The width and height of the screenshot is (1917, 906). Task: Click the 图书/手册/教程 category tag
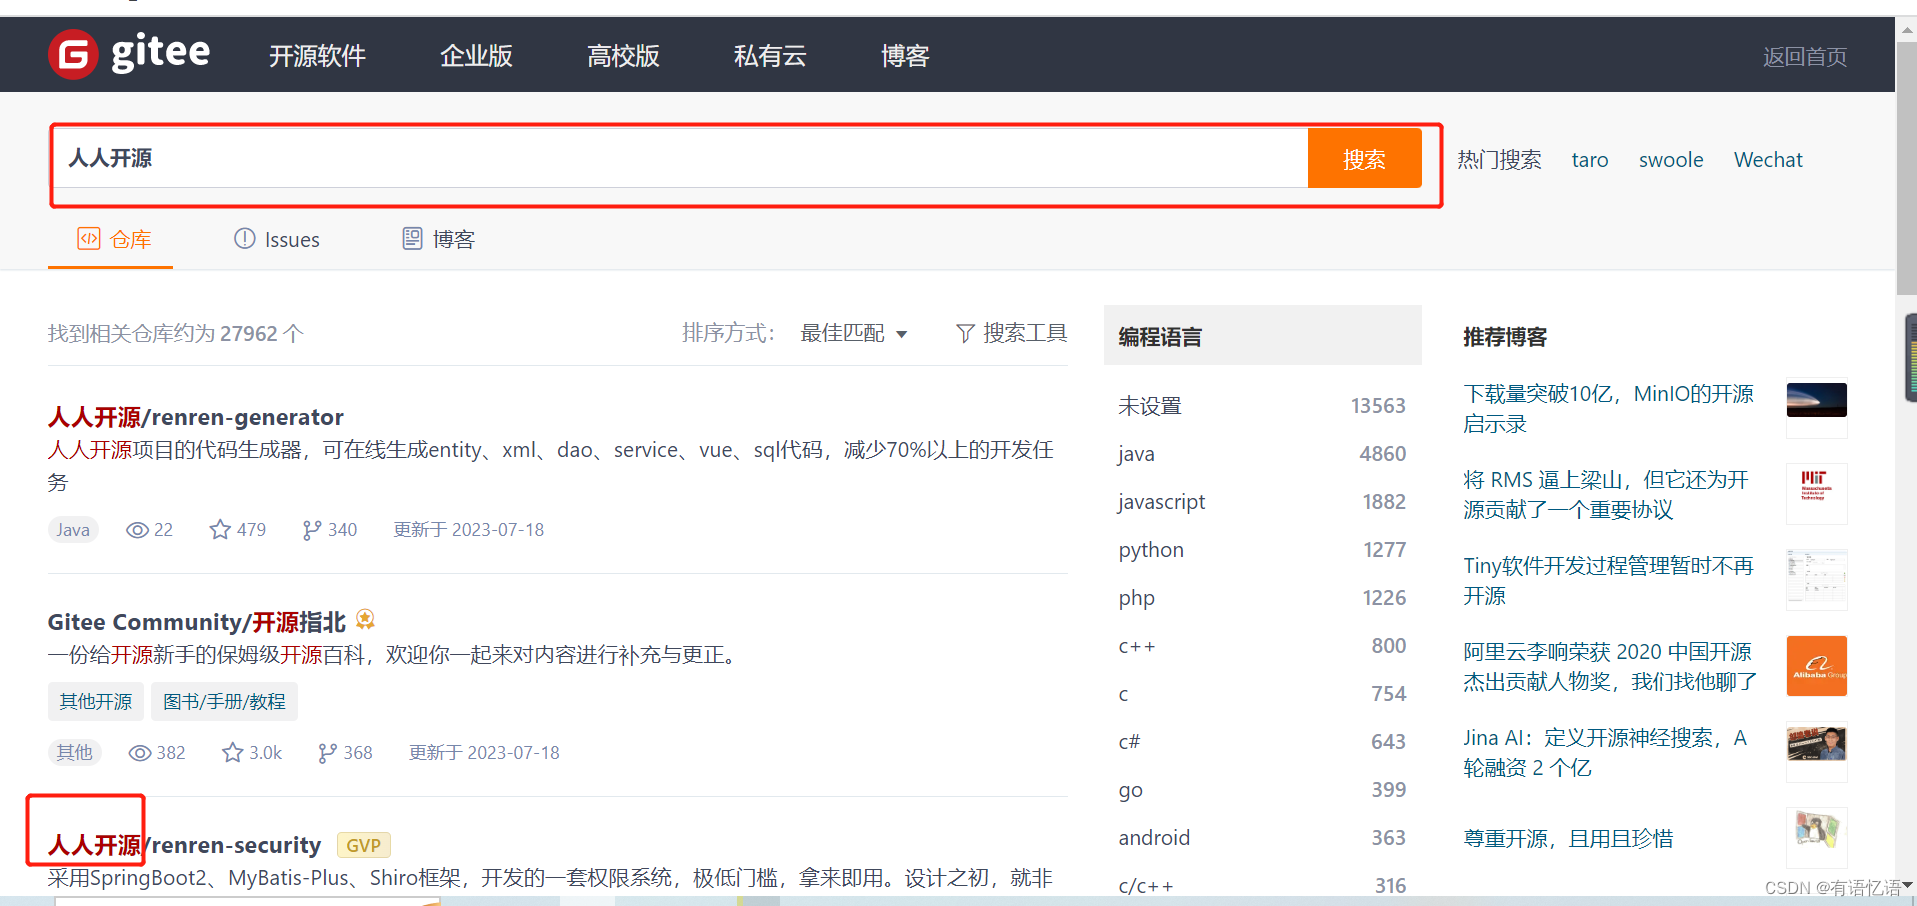click(224, 701)
